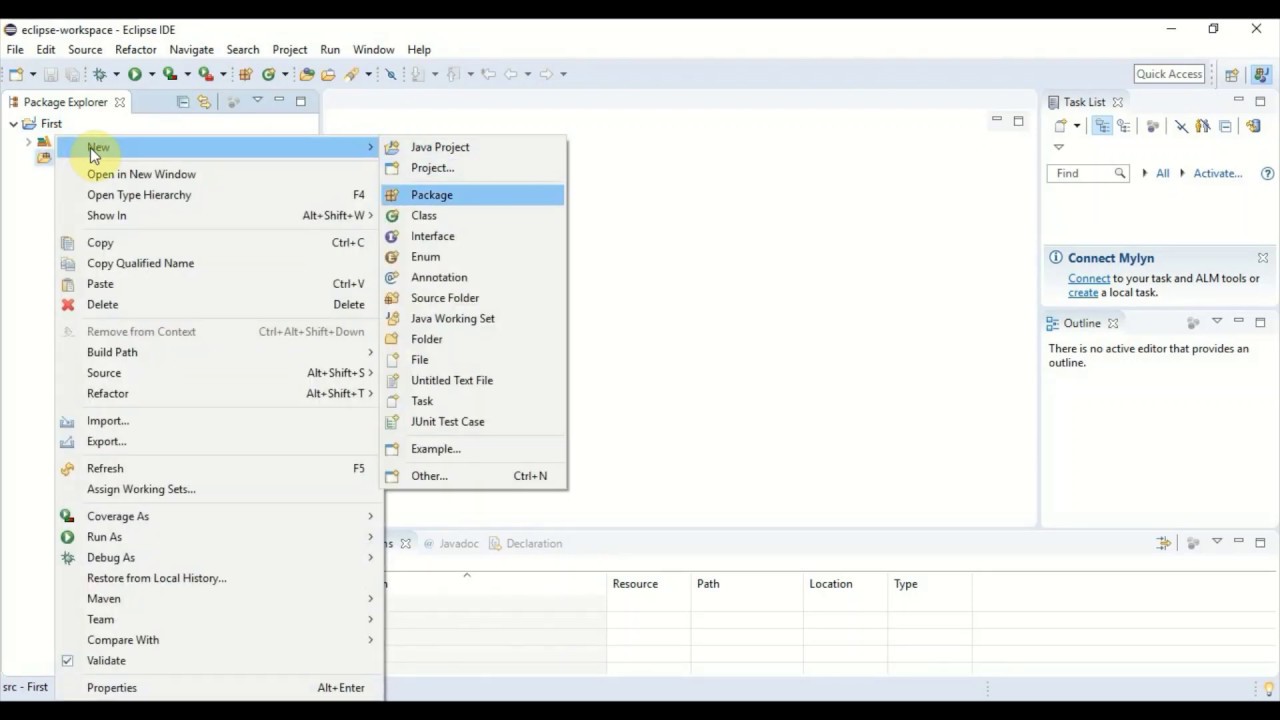Click the Collapse All icon in Package Explorer

point(183,102)
